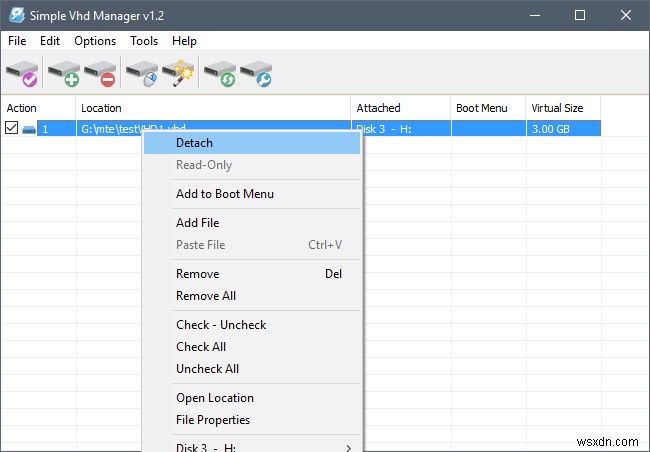Viewport: 650px width, 452px height.
Task: Open the Tools menu
Action: coord(144,41)
